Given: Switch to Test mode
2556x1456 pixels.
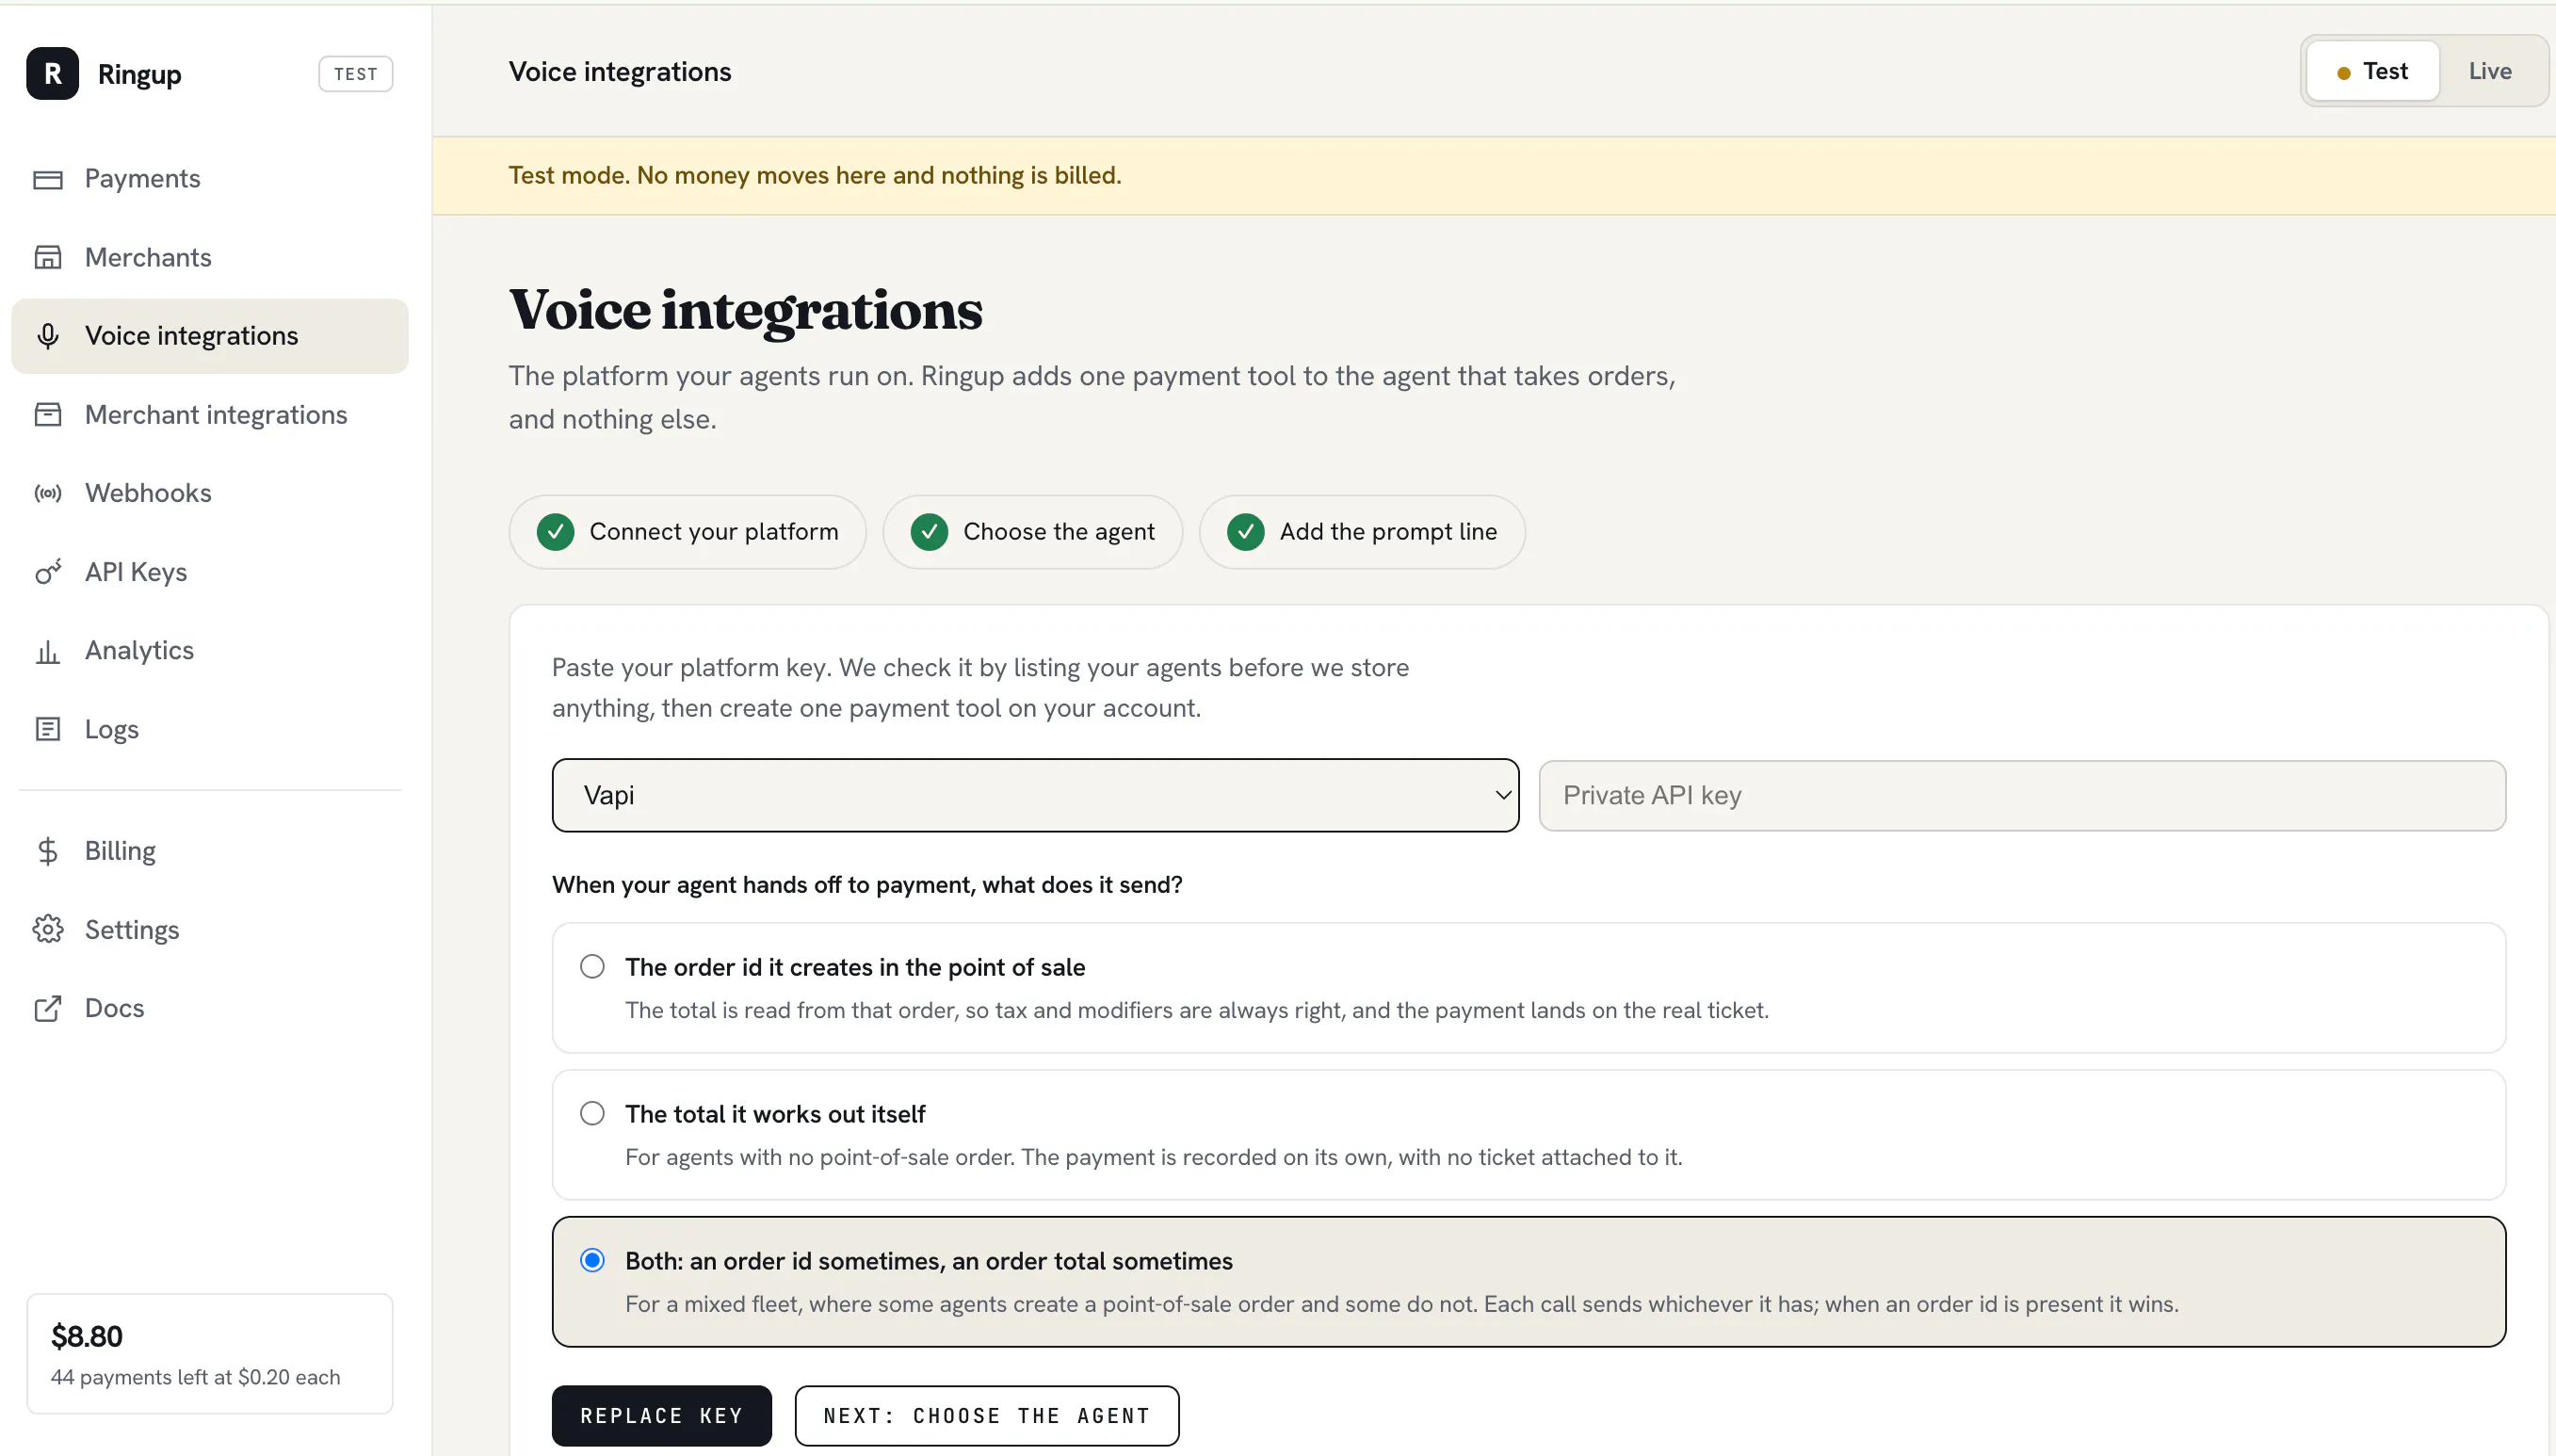Looking at the screenshot, I should [x=2372, y=71].
